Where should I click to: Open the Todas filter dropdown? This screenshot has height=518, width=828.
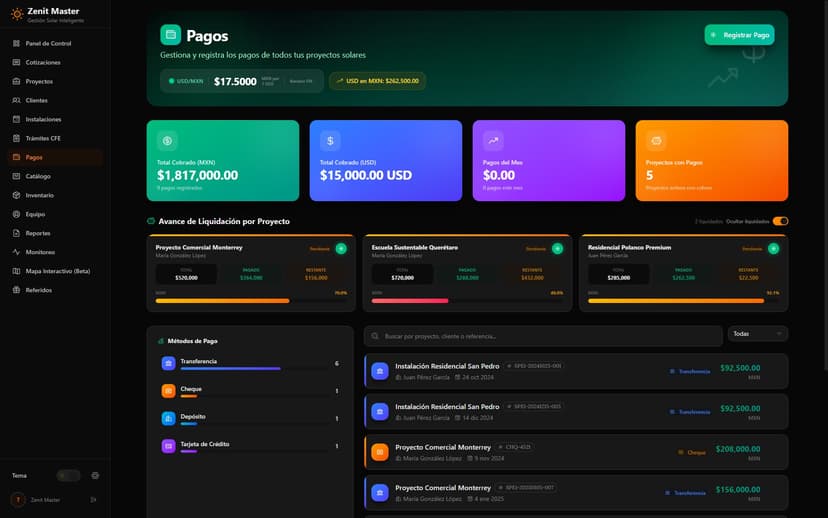[758, 334]
